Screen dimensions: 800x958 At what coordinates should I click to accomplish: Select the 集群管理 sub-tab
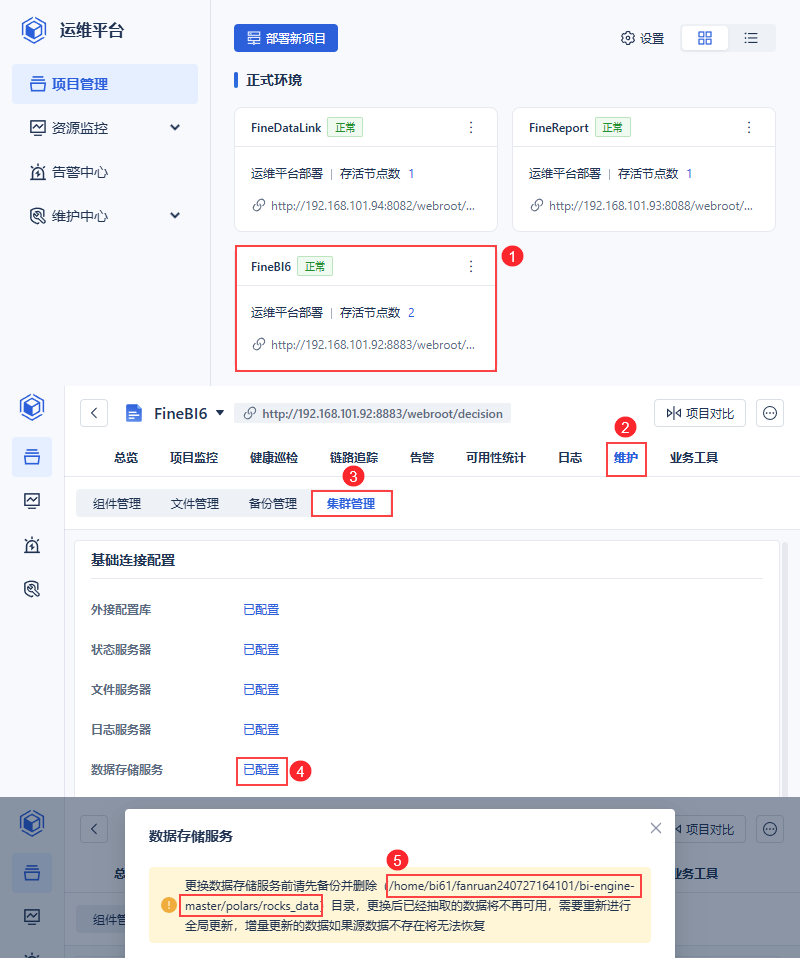coord(351,503)
